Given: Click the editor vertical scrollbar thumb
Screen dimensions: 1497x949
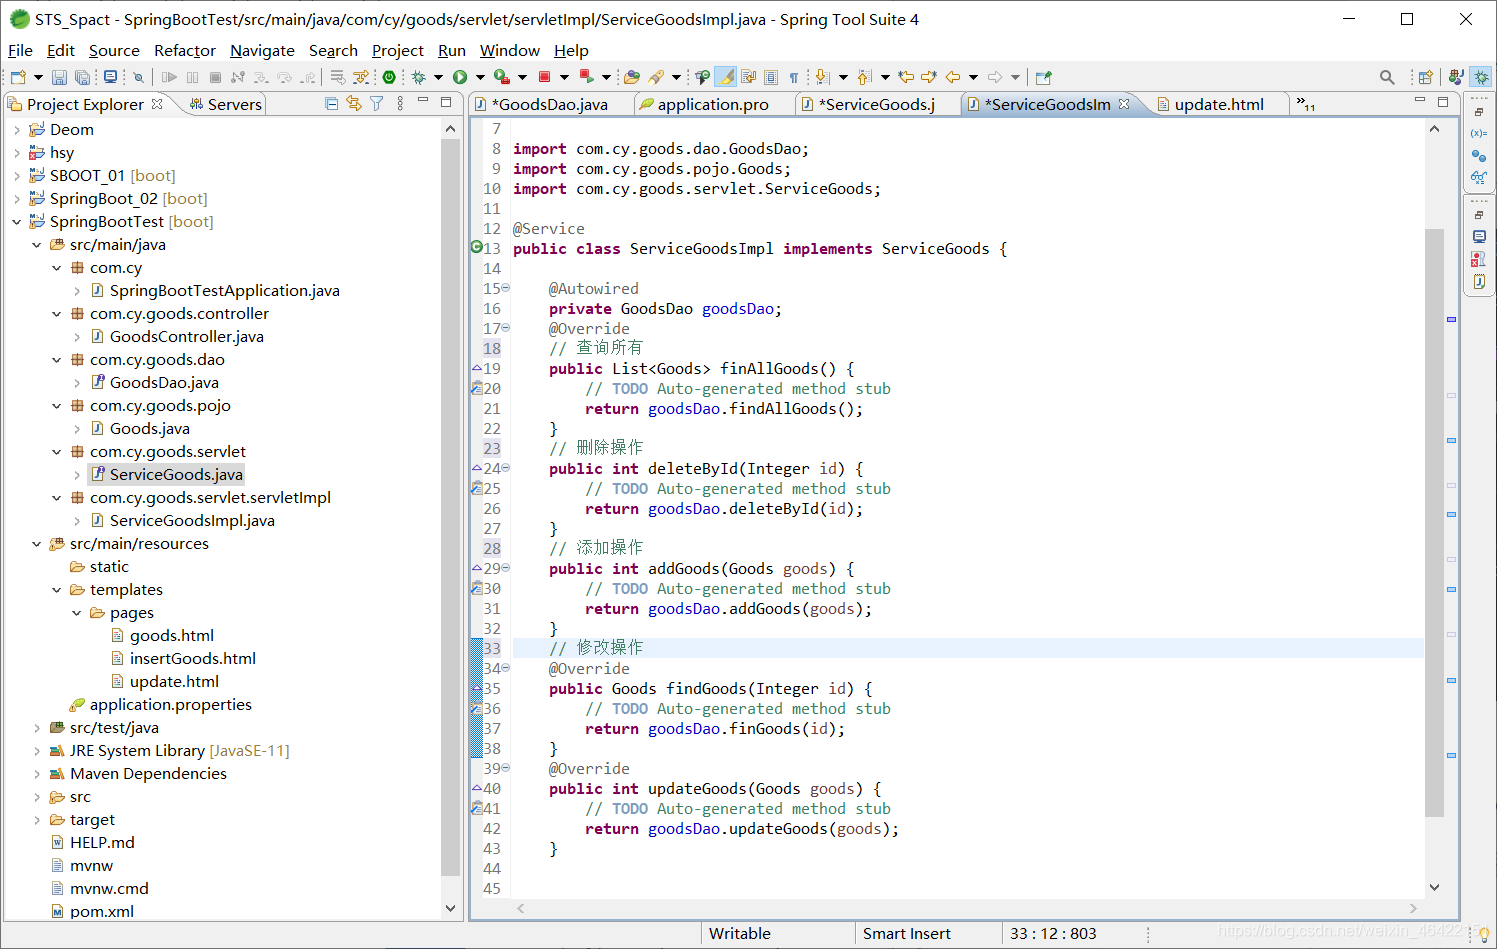Looking at the screenshot, I should 1434,522.
